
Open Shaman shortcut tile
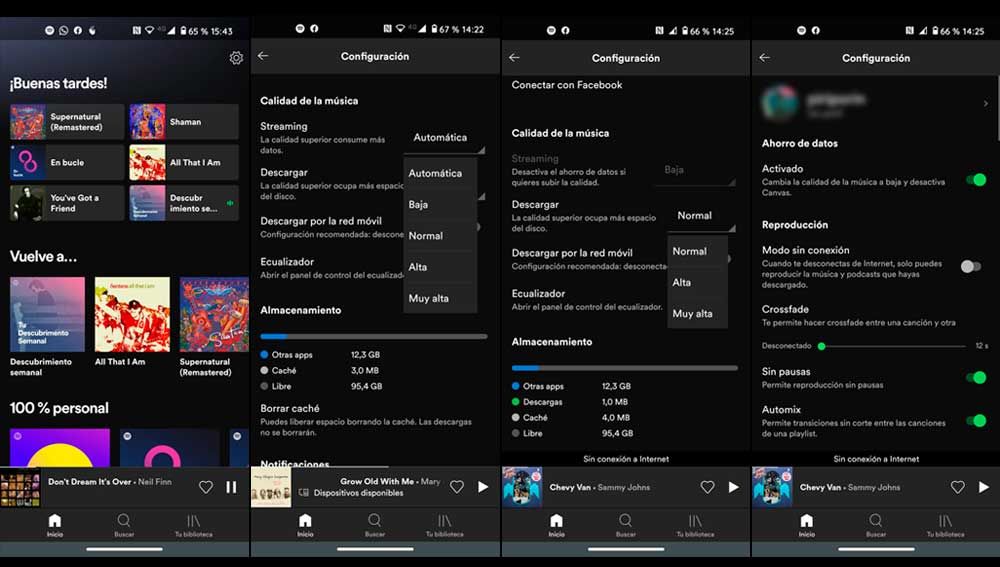tap(184, 122)
